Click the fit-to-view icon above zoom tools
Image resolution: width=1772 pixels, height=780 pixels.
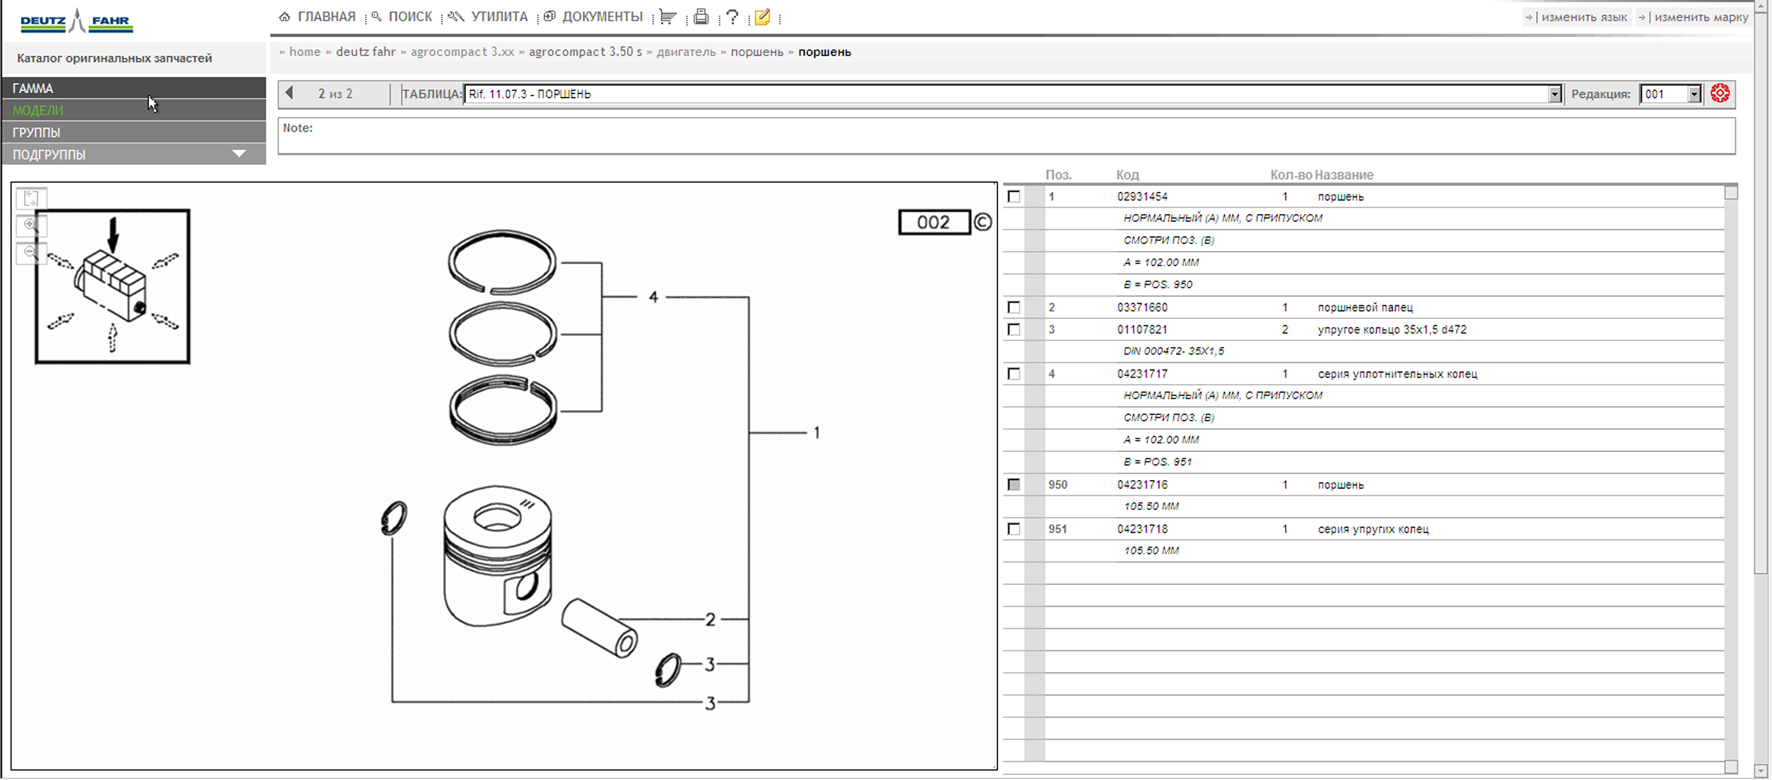pyautogui.click(x=31, y=199)
